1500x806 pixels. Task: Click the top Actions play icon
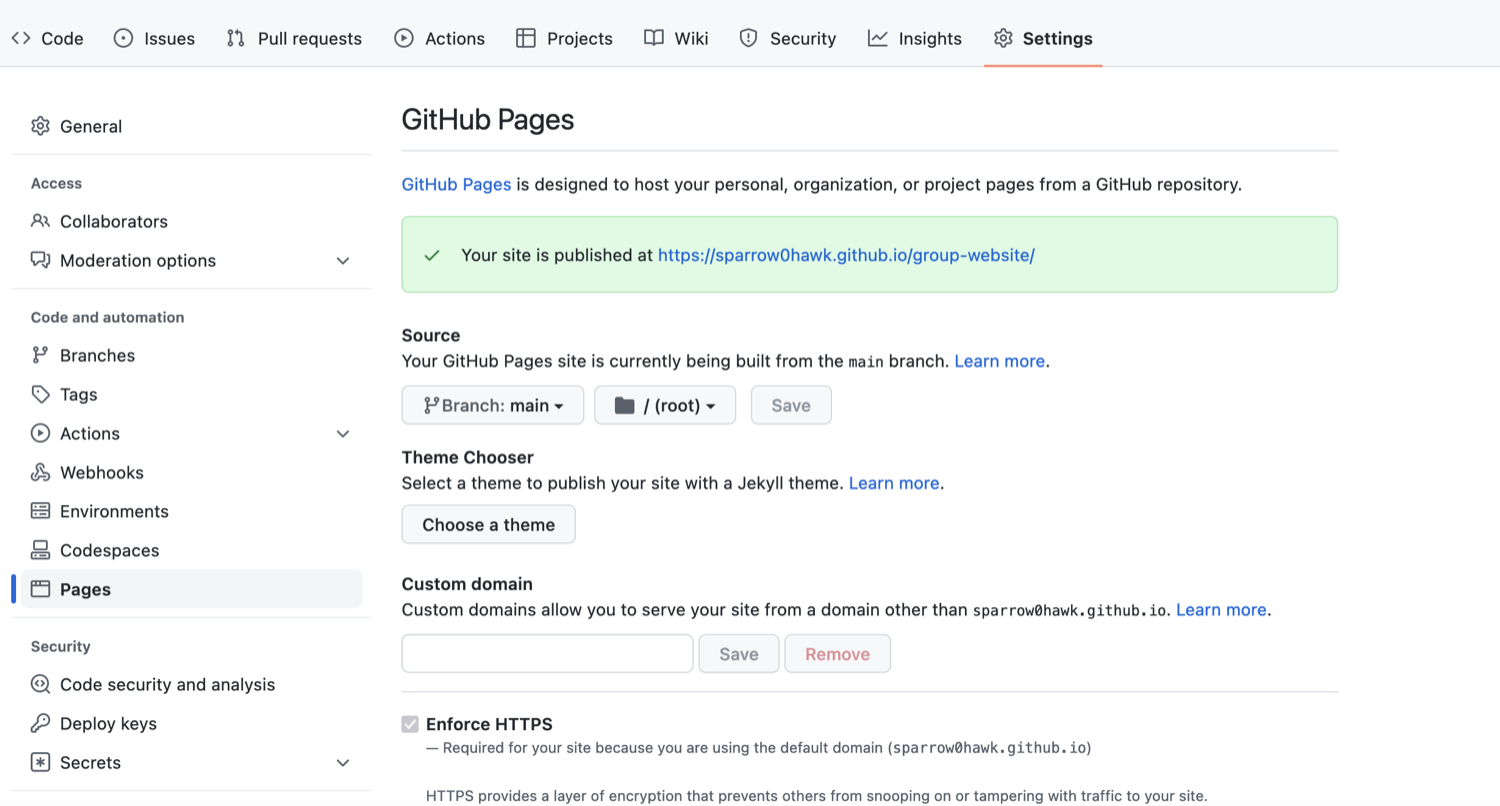click(404, 38)
